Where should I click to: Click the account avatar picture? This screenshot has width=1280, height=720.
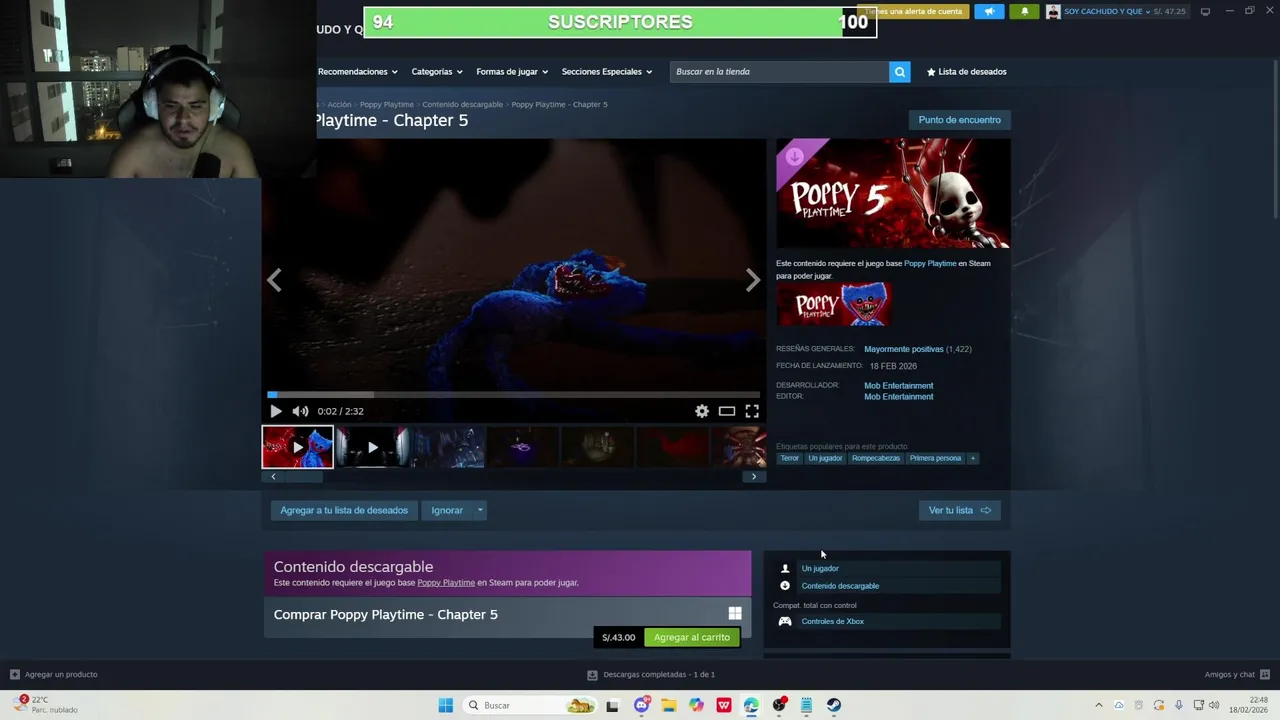(x=1053, y=12)
